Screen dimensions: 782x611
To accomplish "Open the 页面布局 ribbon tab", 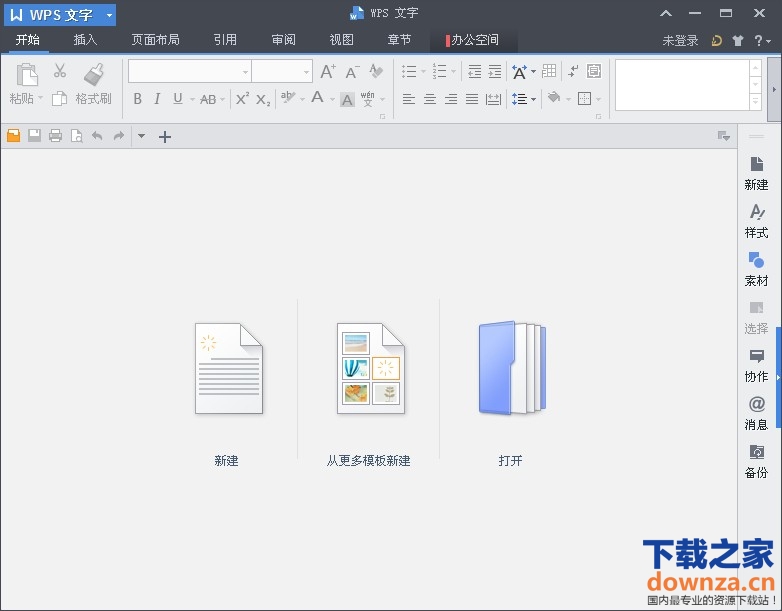I will tap(155, 40).
